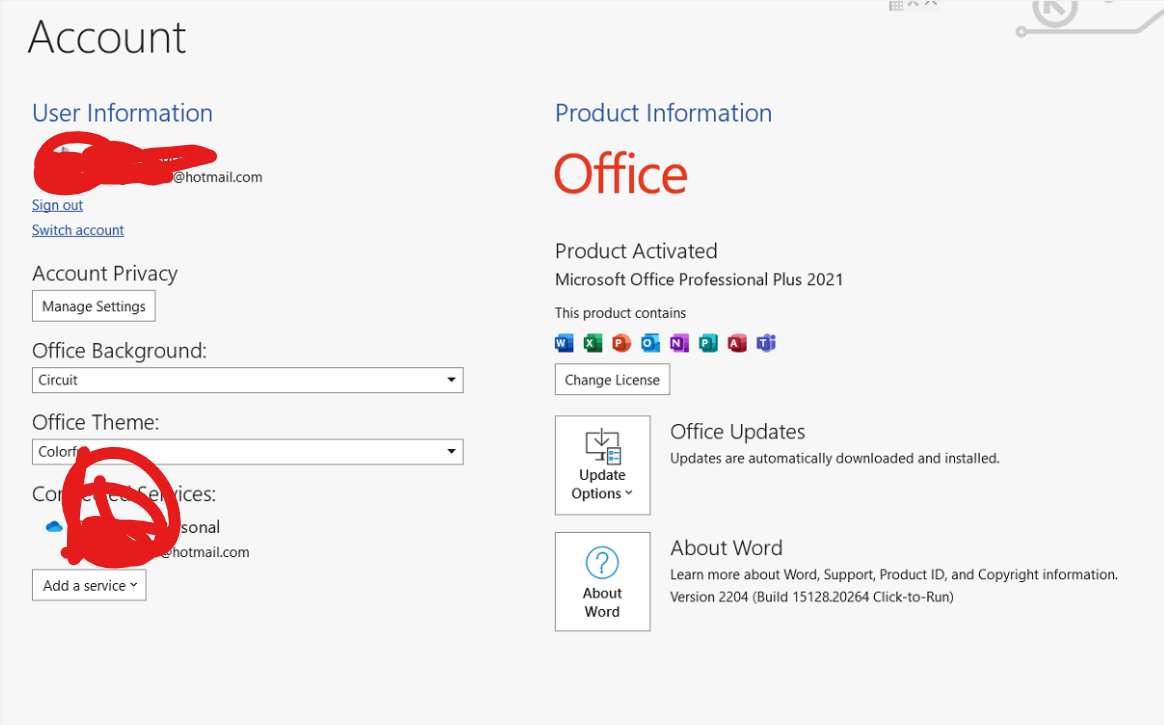
Task: Click the Access app icon
Action: click(x=737, y=343)
